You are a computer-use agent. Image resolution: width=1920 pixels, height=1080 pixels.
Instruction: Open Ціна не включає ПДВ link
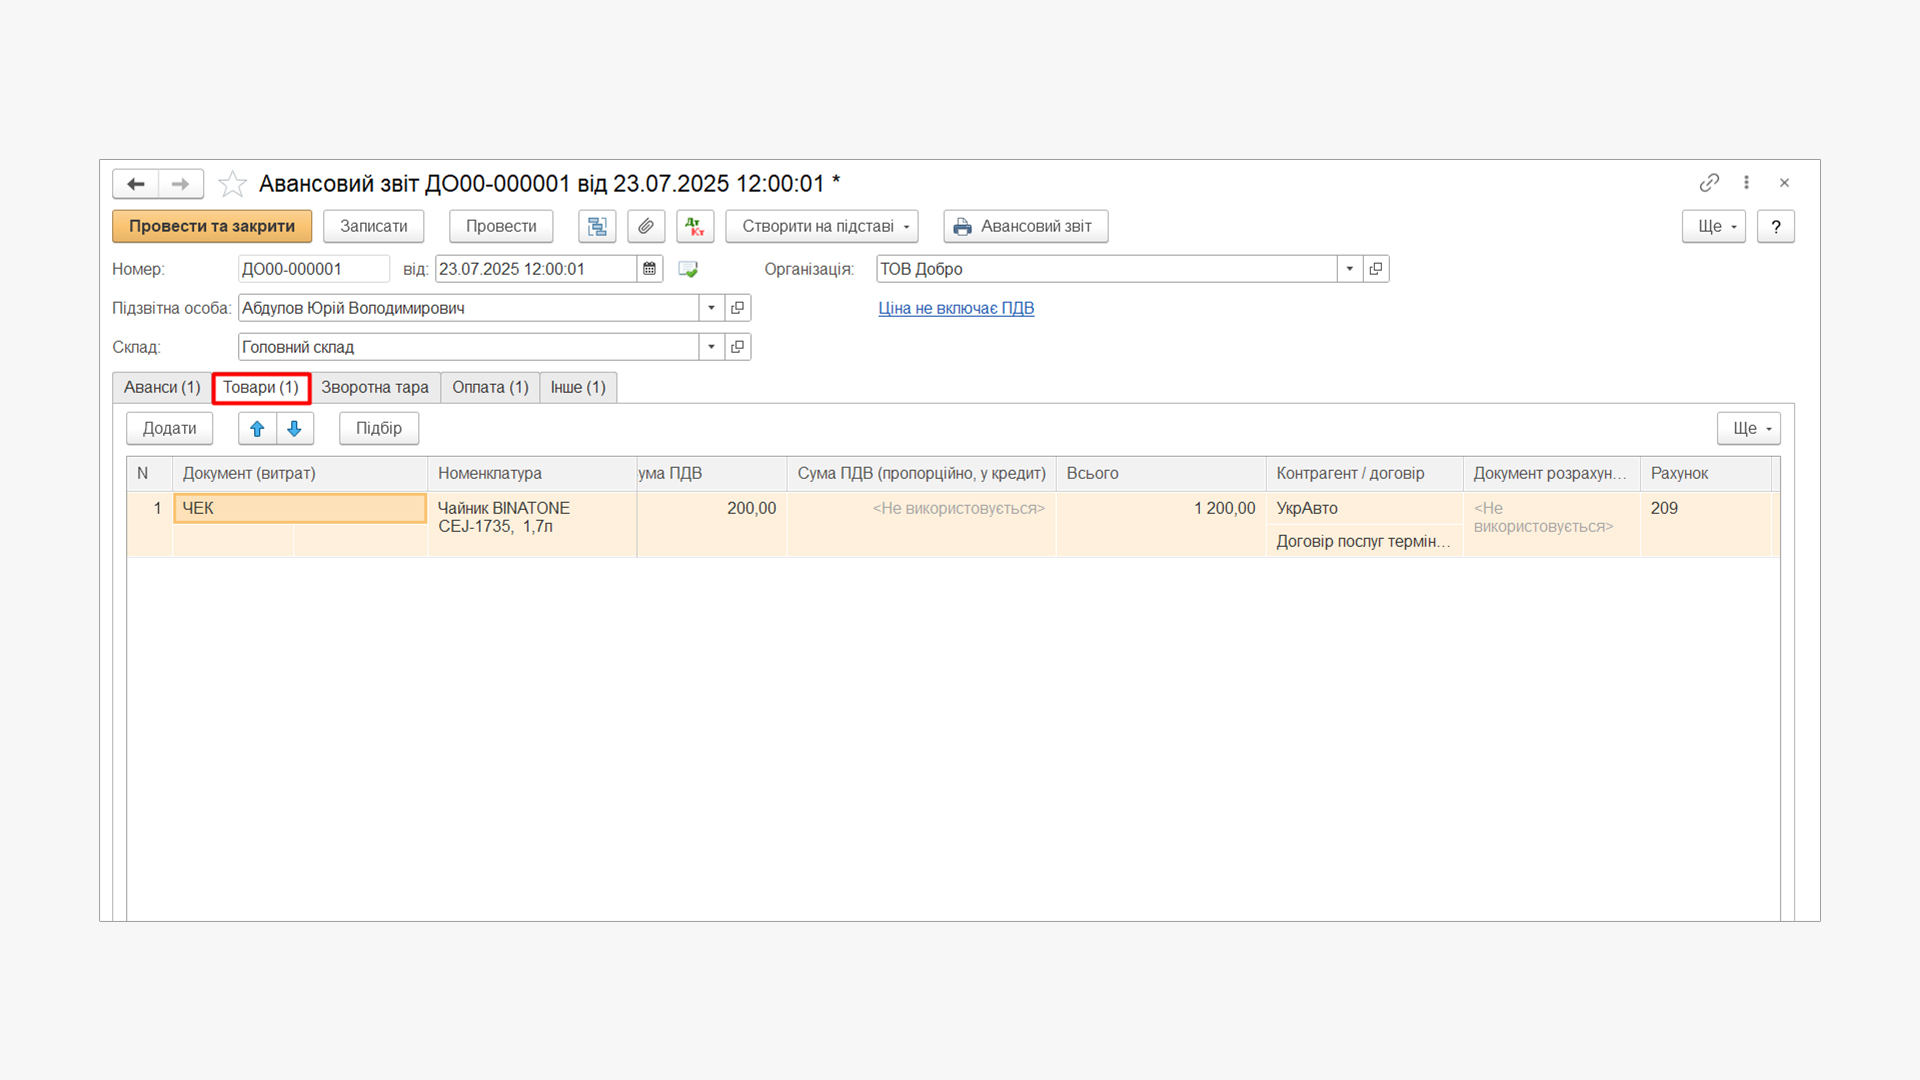(956, 308)
